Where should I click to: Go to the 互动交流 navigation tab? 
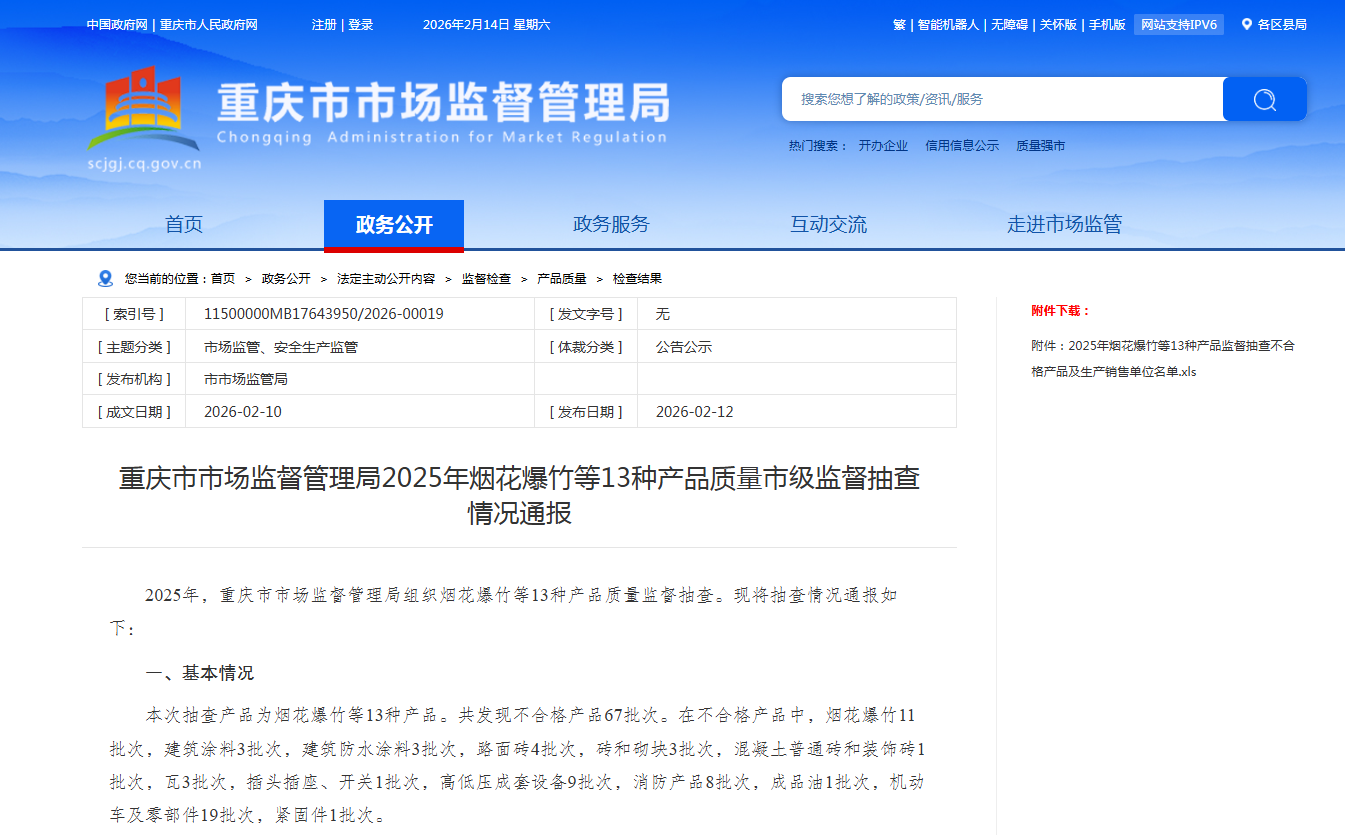[829, 225]
